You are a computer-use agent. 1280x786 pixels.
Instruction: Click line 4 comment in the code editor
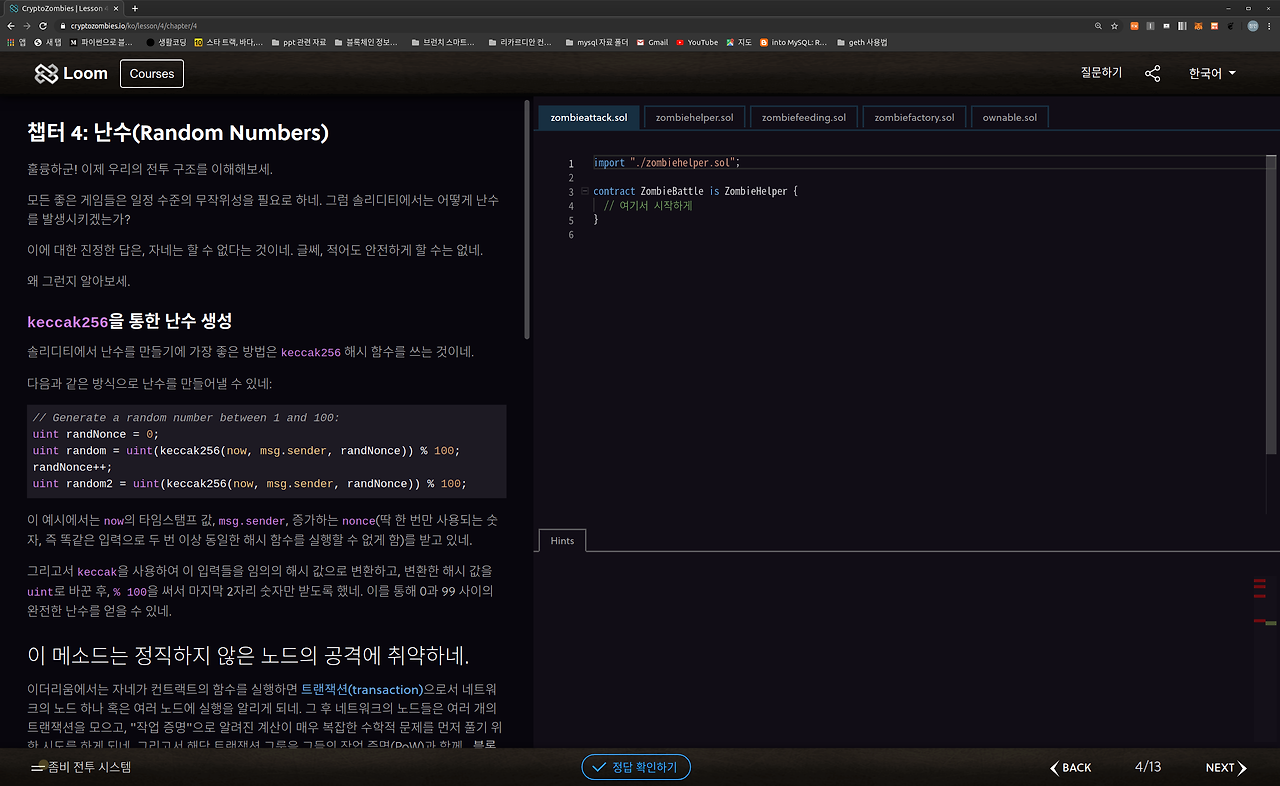coord(648,206)
